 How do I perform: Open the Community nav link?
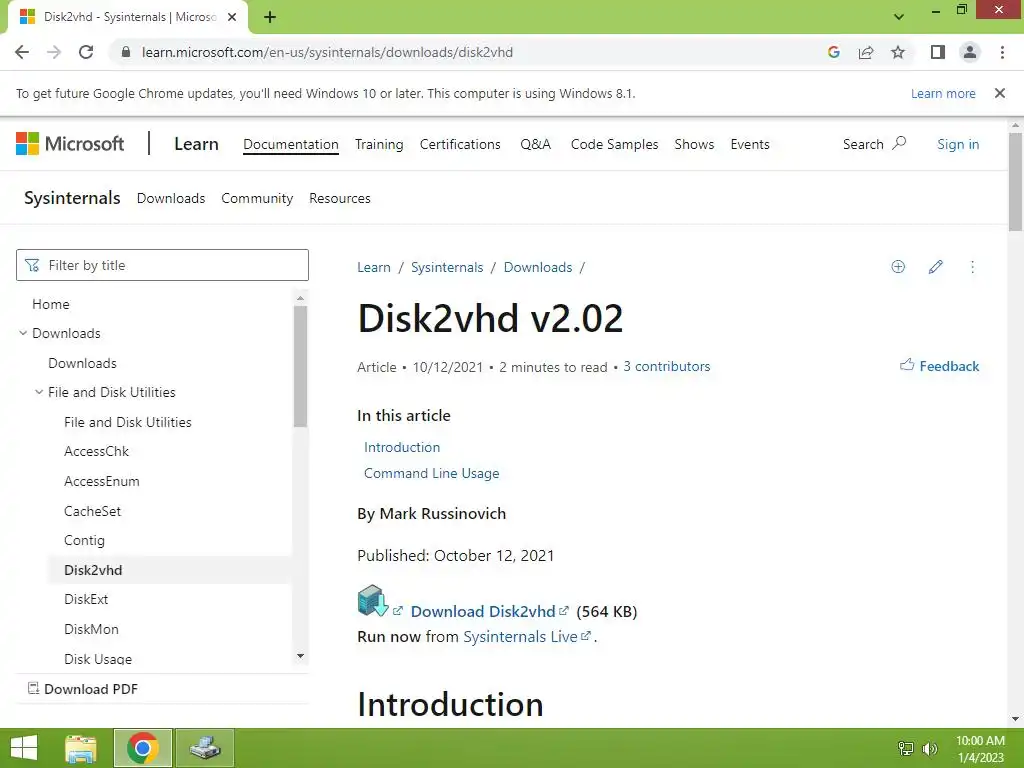257,198
